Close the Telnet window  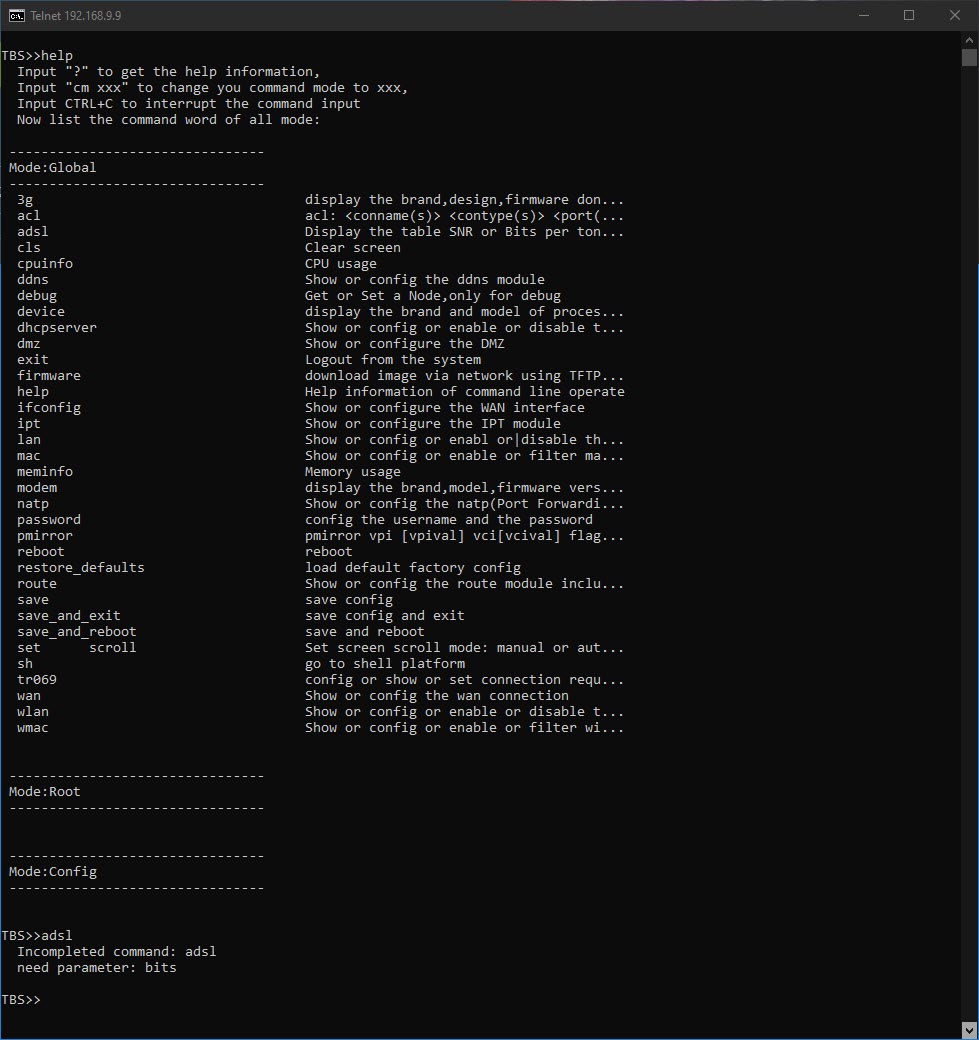coord(954,15)
